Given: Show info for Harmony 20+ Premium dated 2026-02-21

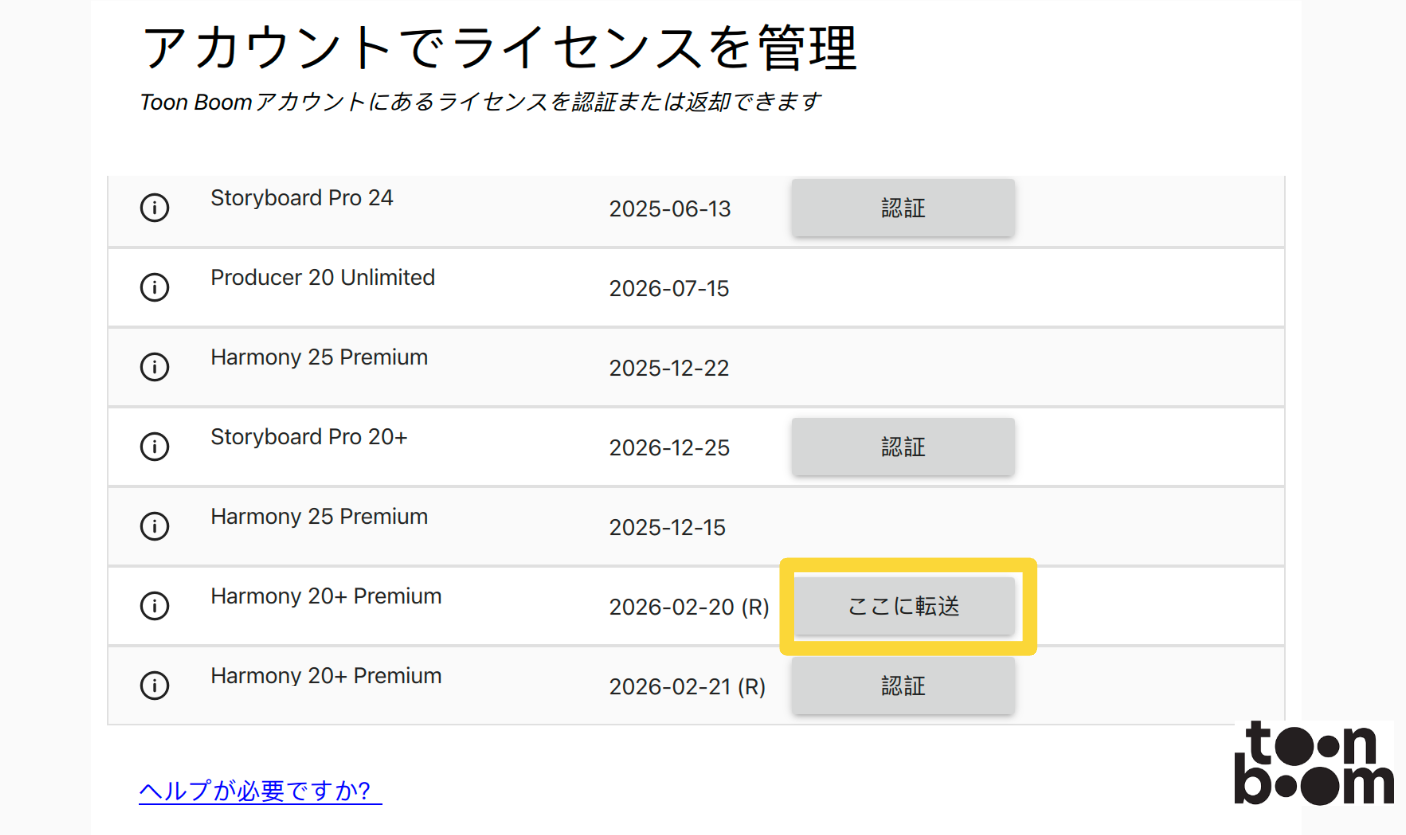Looking at the screenshot, I should point(154,686).
